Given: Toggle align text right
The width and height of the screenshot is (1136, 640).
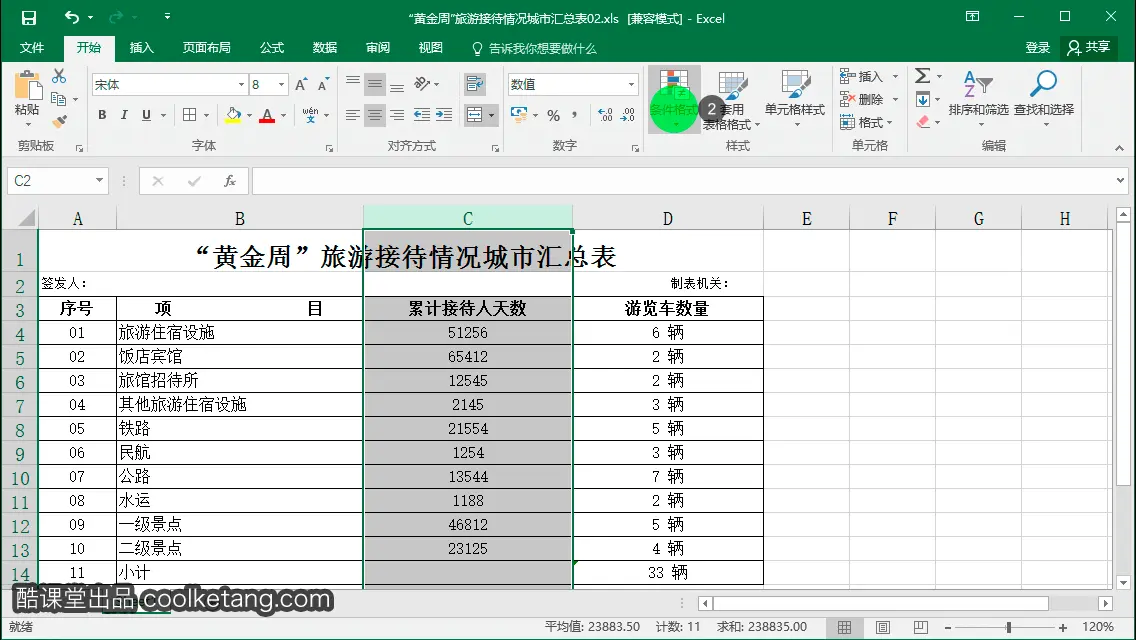Looking at the screenshot, I should pos(397,115).
